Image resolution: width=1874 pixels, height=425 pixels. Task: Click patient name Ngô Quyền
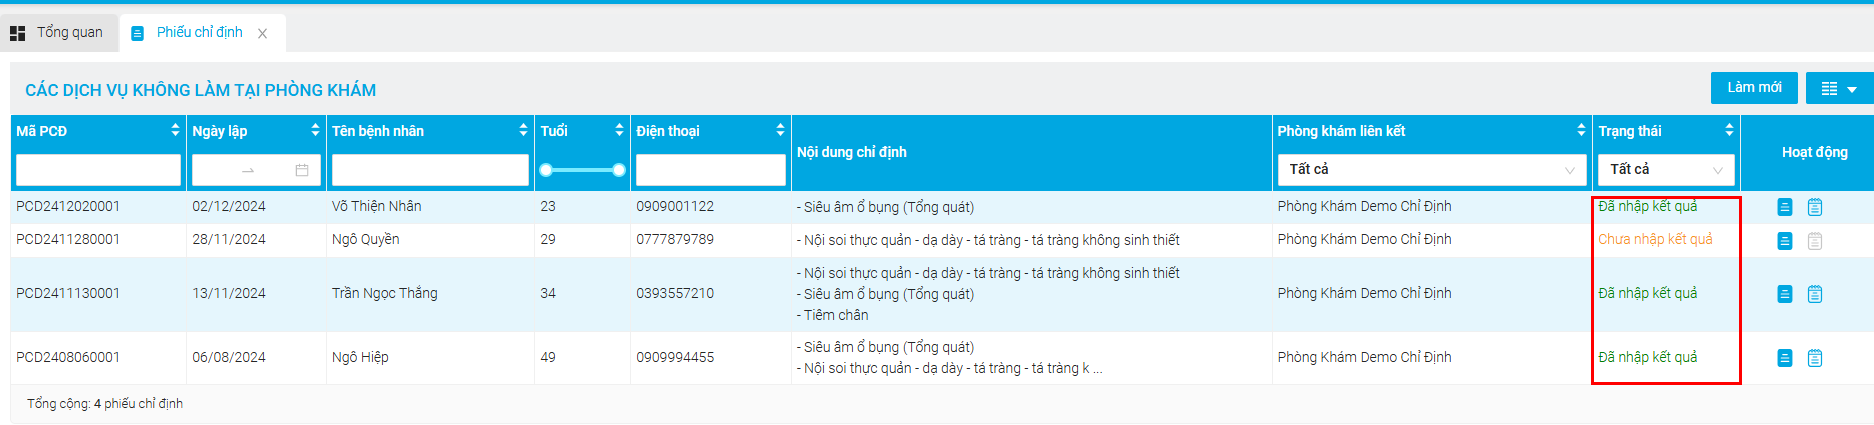[366, 240]
